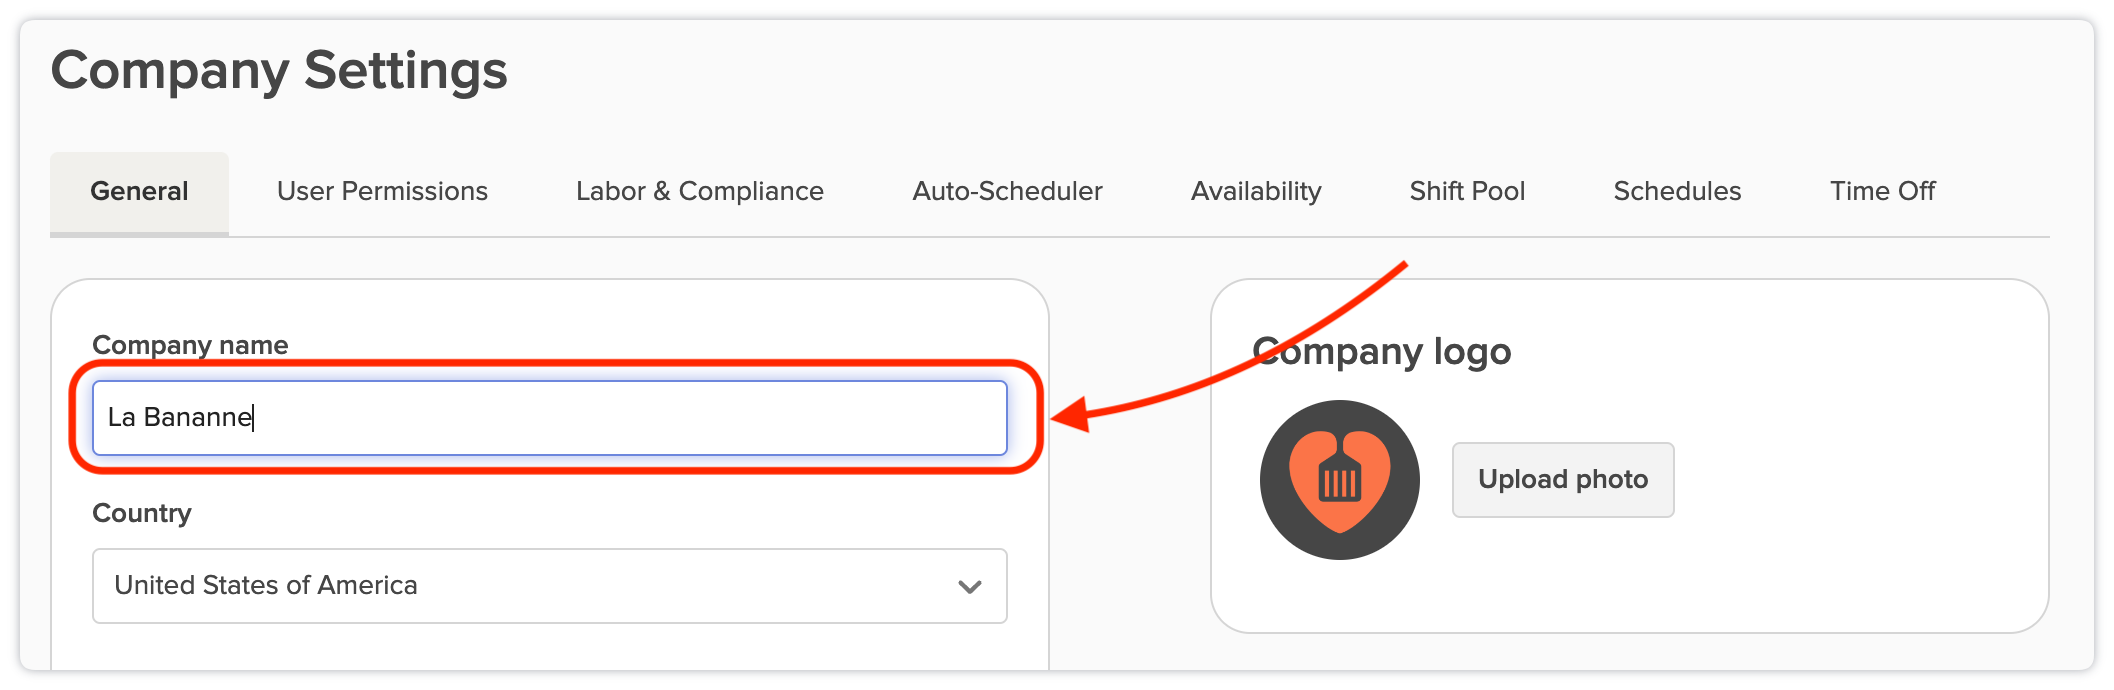
Task: Click the Company logo section heading
Action: 1381,352
